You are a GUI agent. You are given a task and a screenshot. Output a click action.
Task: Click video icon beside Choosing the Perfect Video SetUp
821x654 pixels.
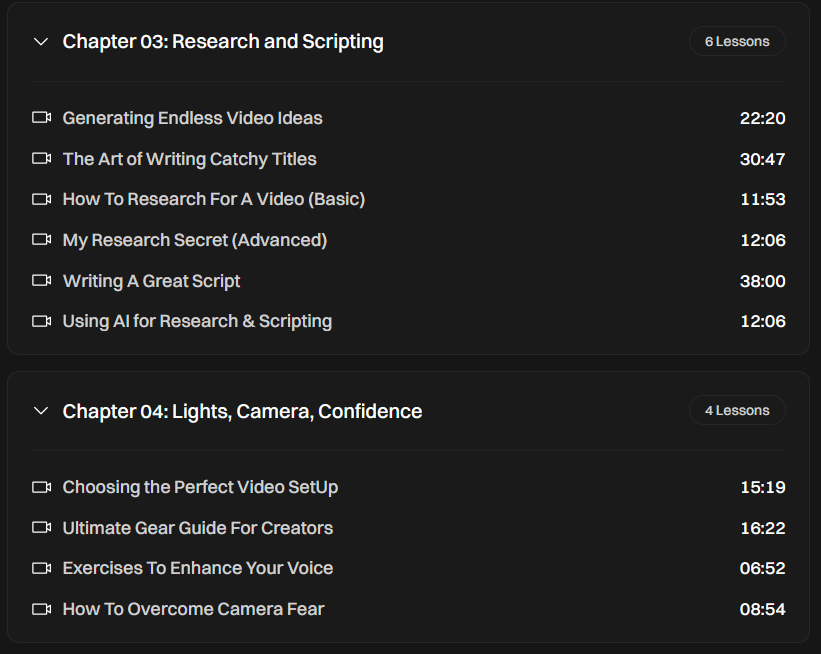[41, 487]
